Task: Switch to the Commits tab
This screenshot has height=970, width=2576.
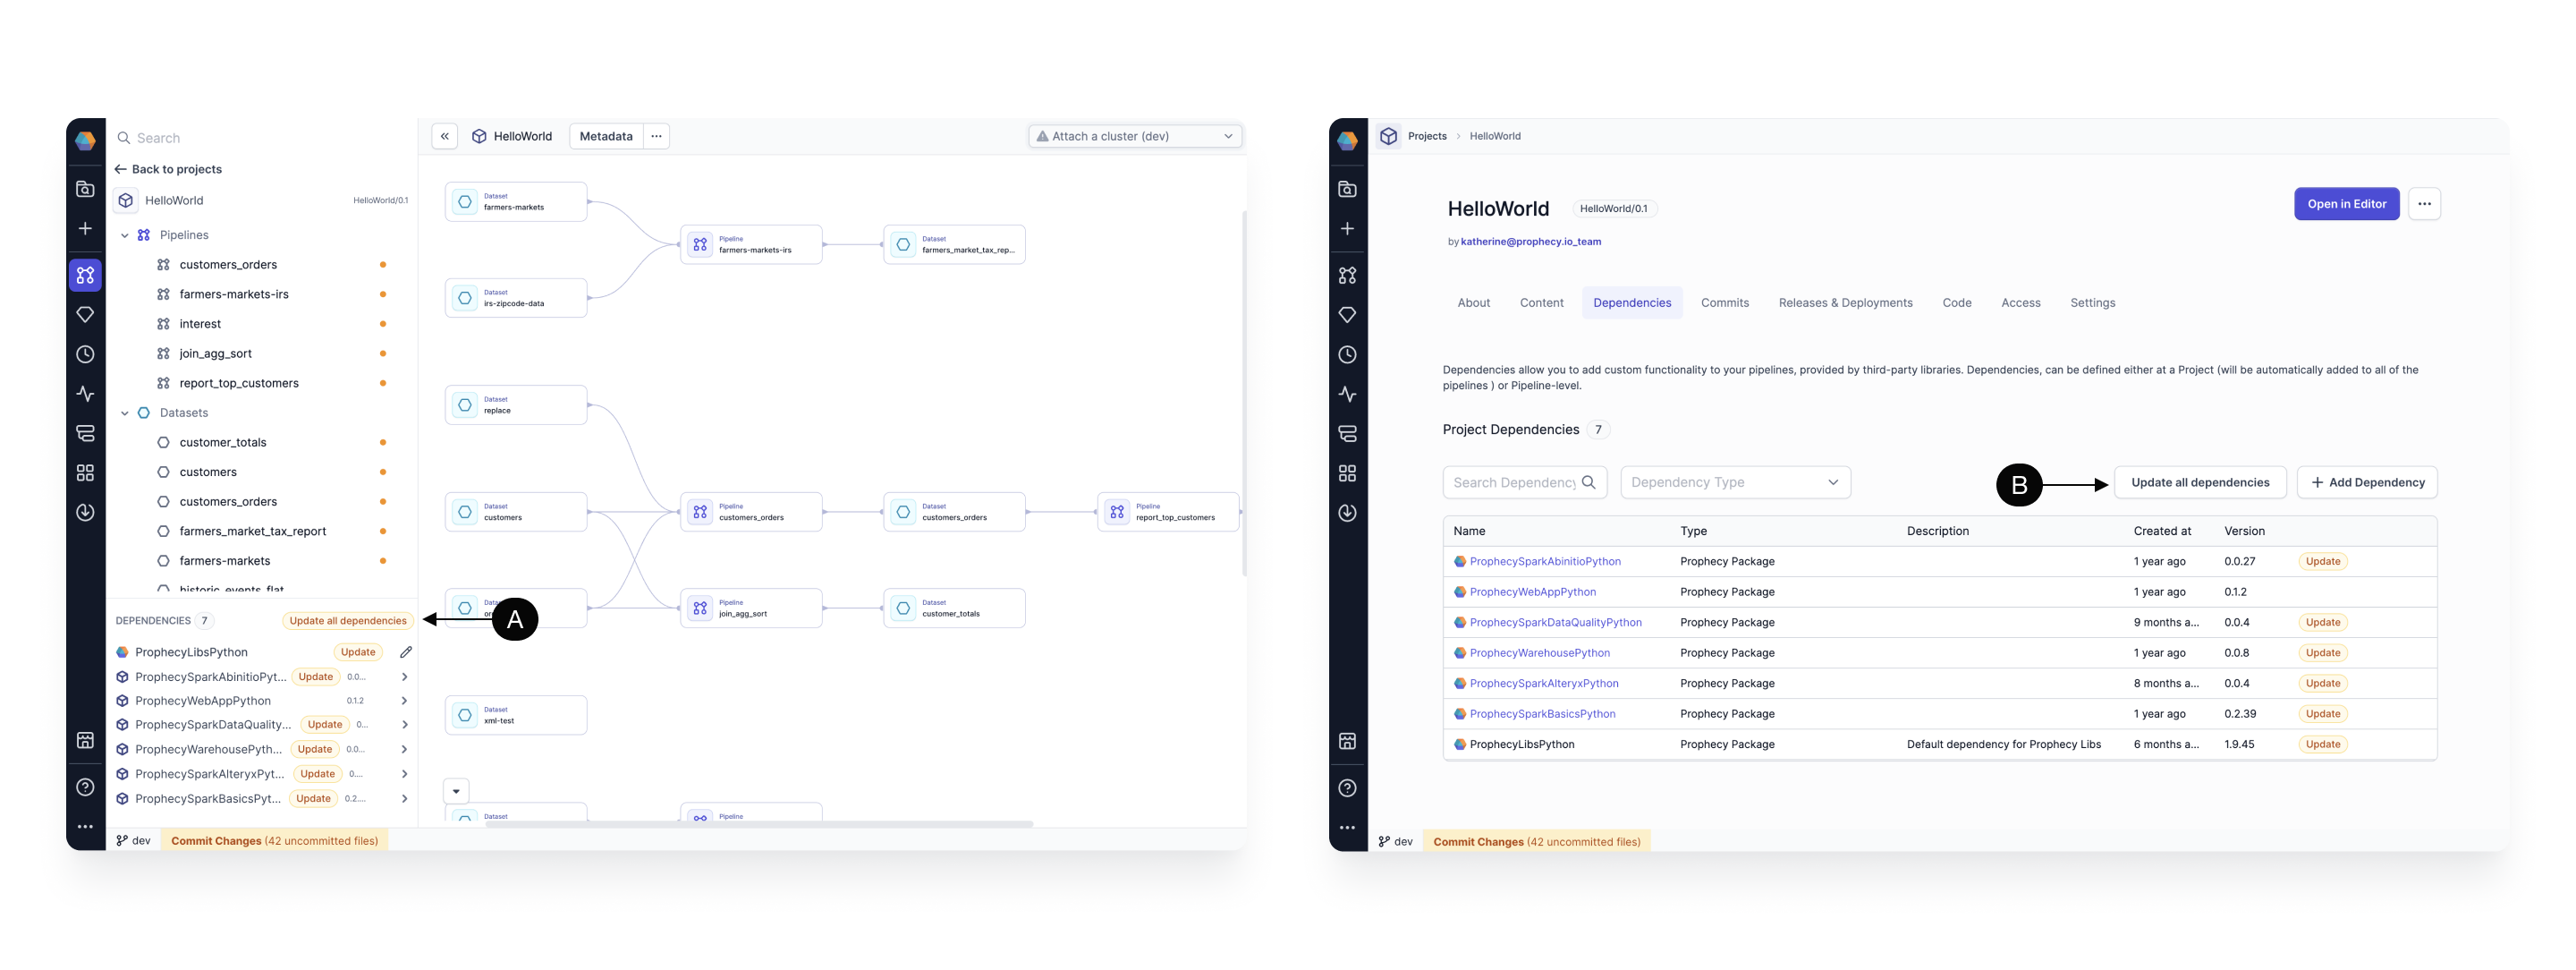Action: (1724, 303)
